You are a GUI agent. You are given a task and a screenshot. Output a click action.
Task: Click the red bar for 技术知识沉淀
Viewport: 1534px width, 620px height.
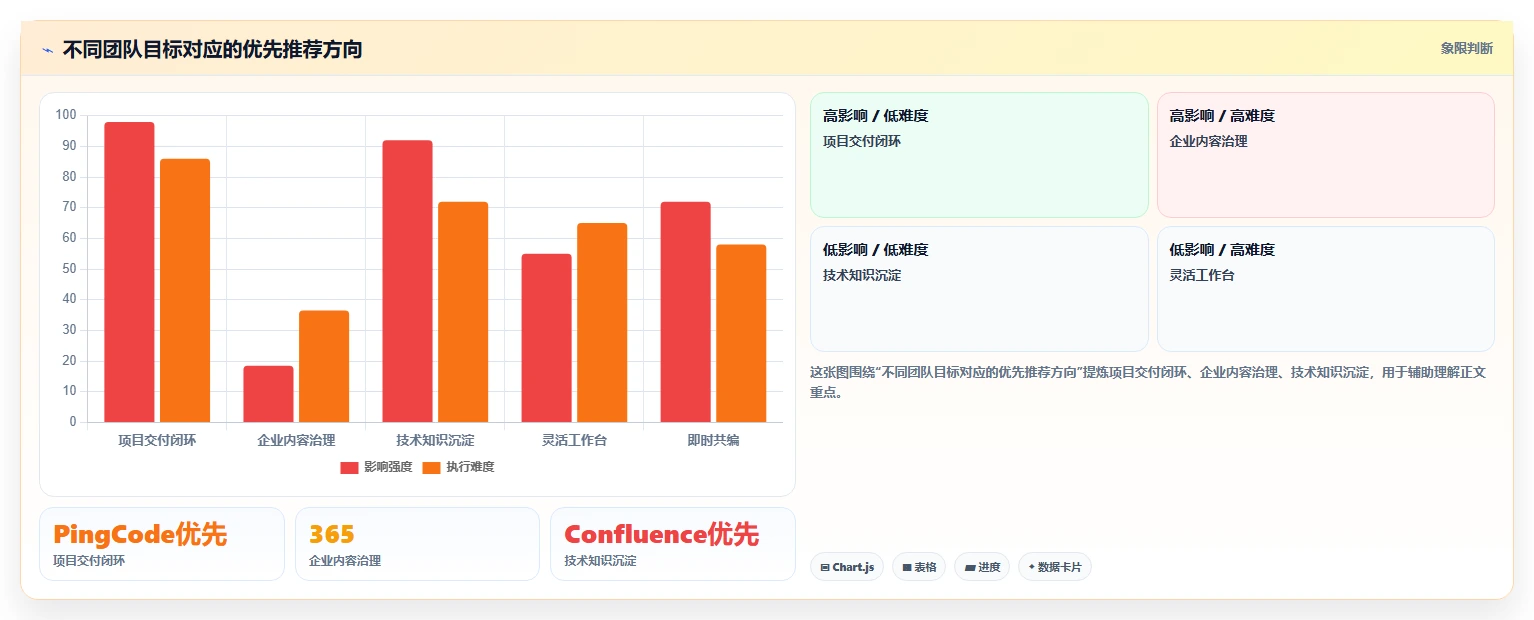tap(407, 281)
